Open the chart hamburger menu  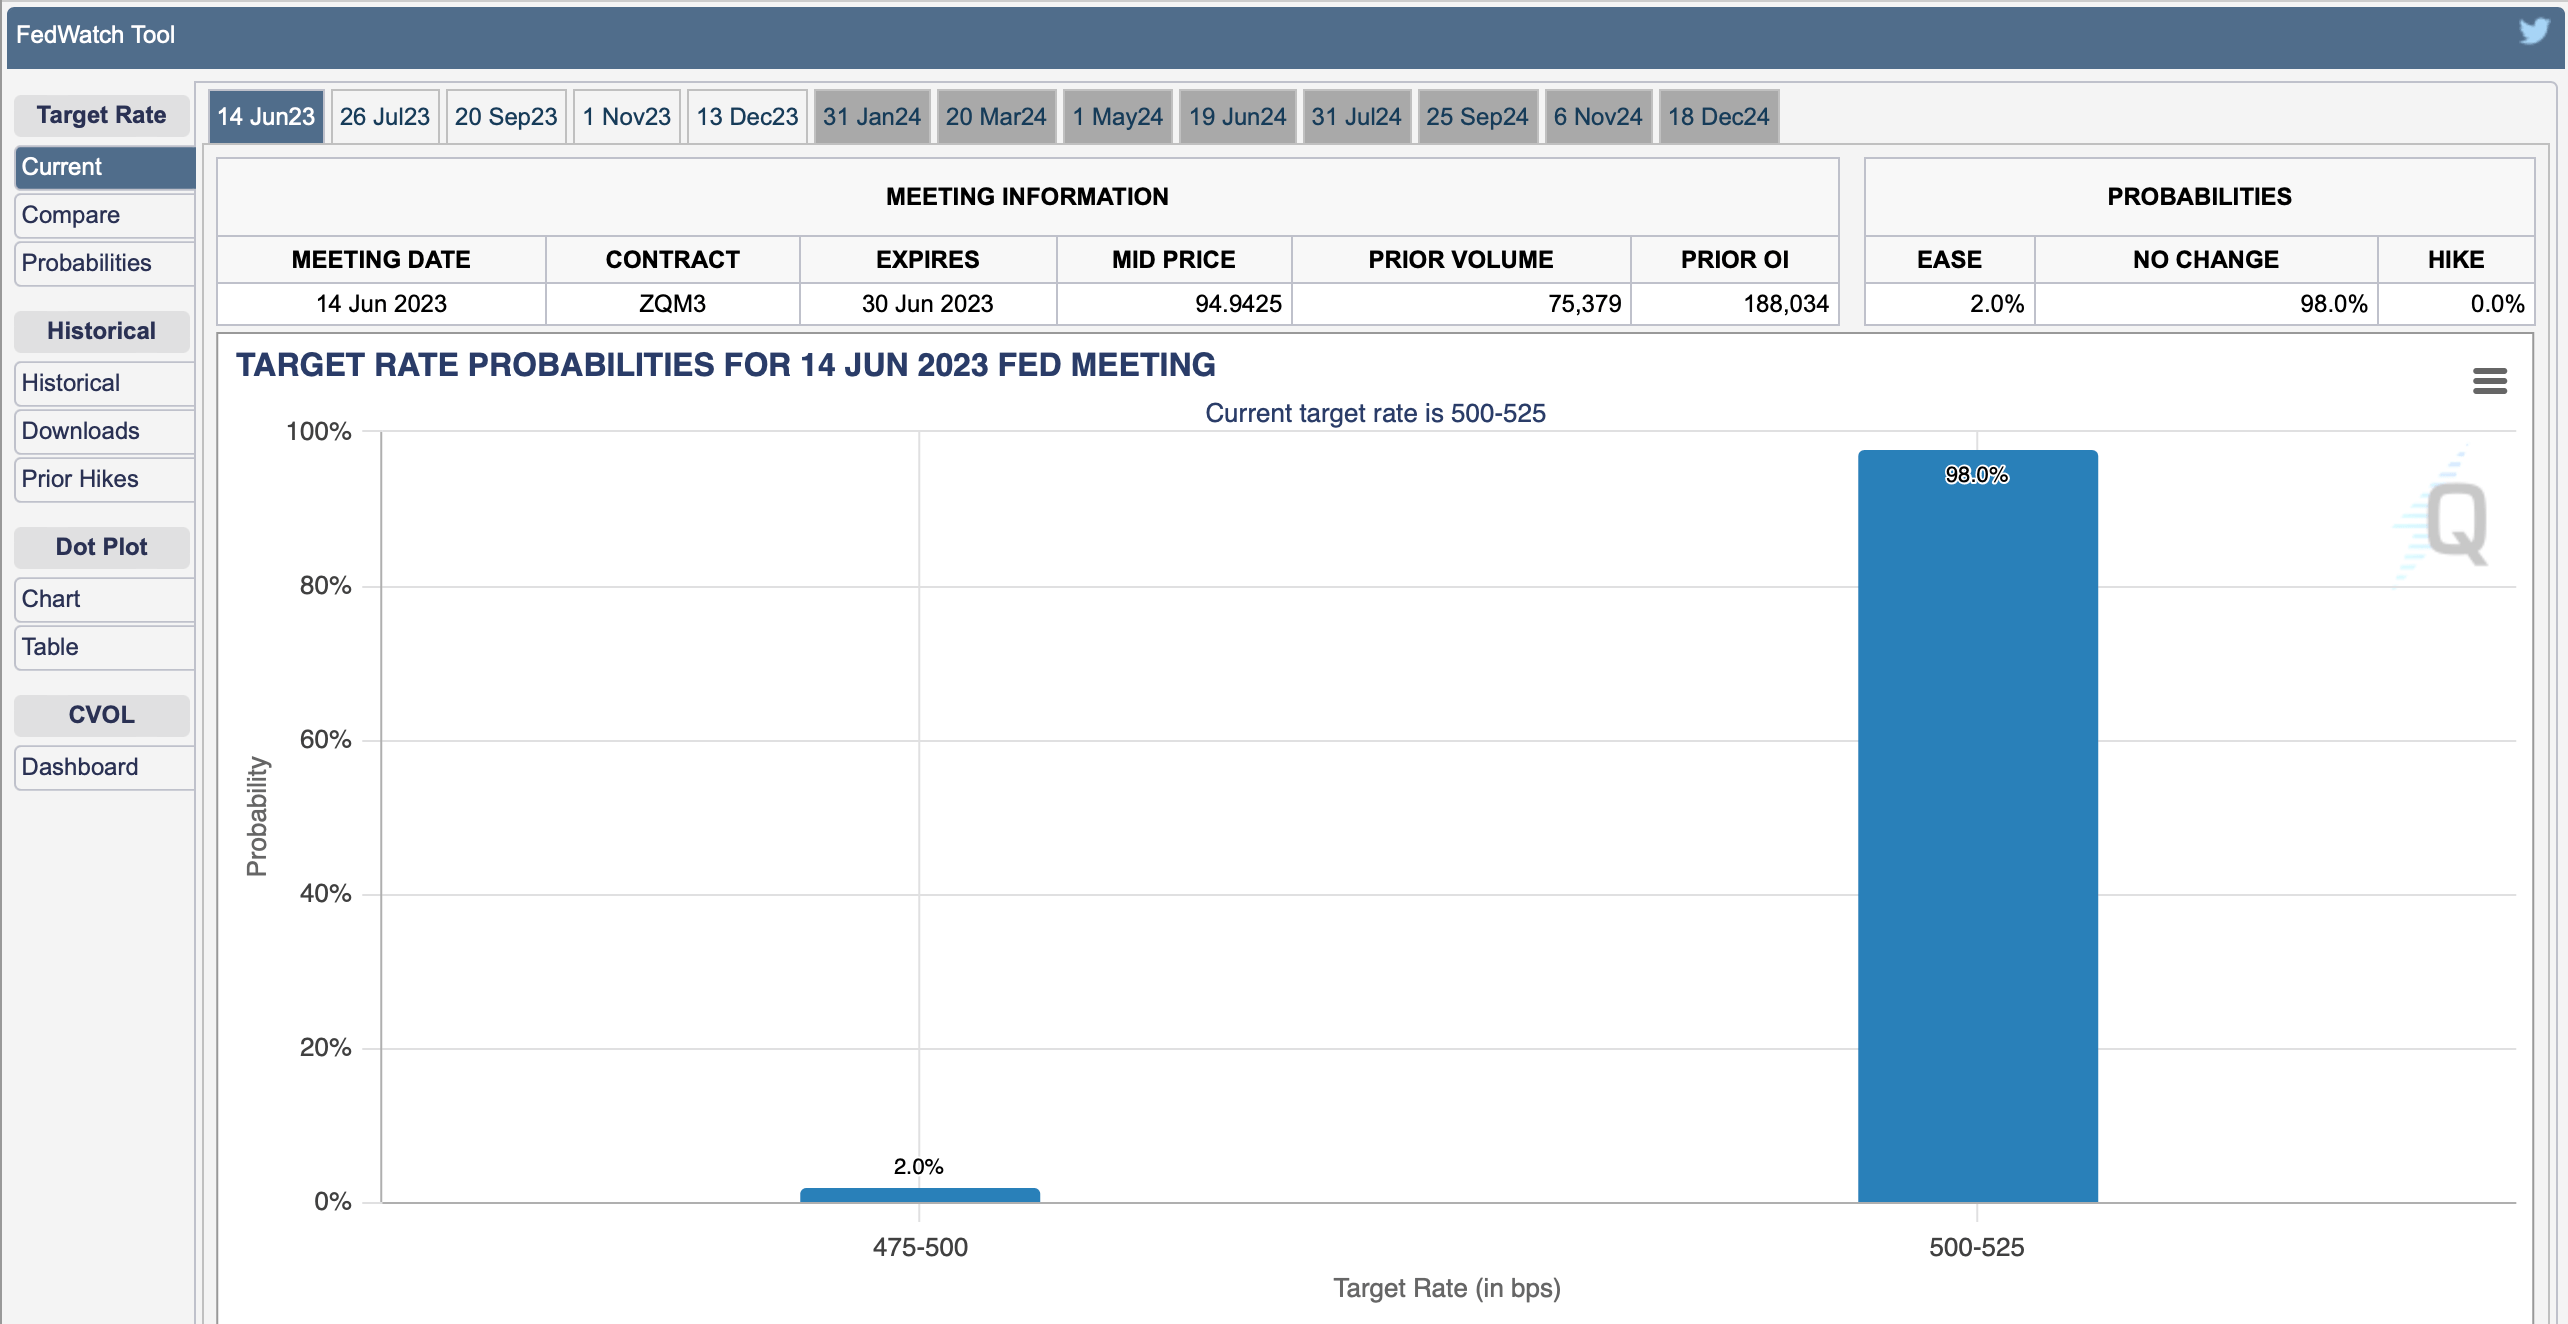(x=2489, y=381)
